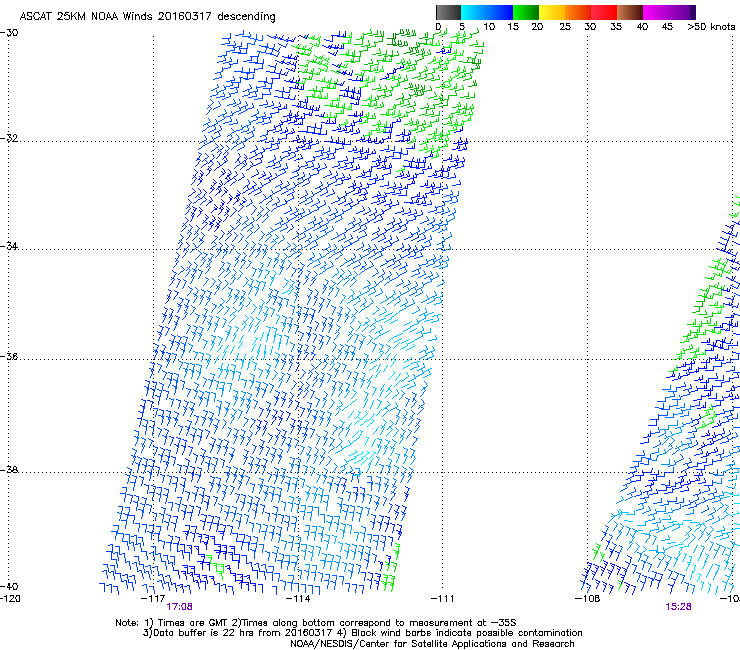Click the green 15-20 knots legend swatch
This screenshot has width=740, height=650.
click(x=526, y=12)
